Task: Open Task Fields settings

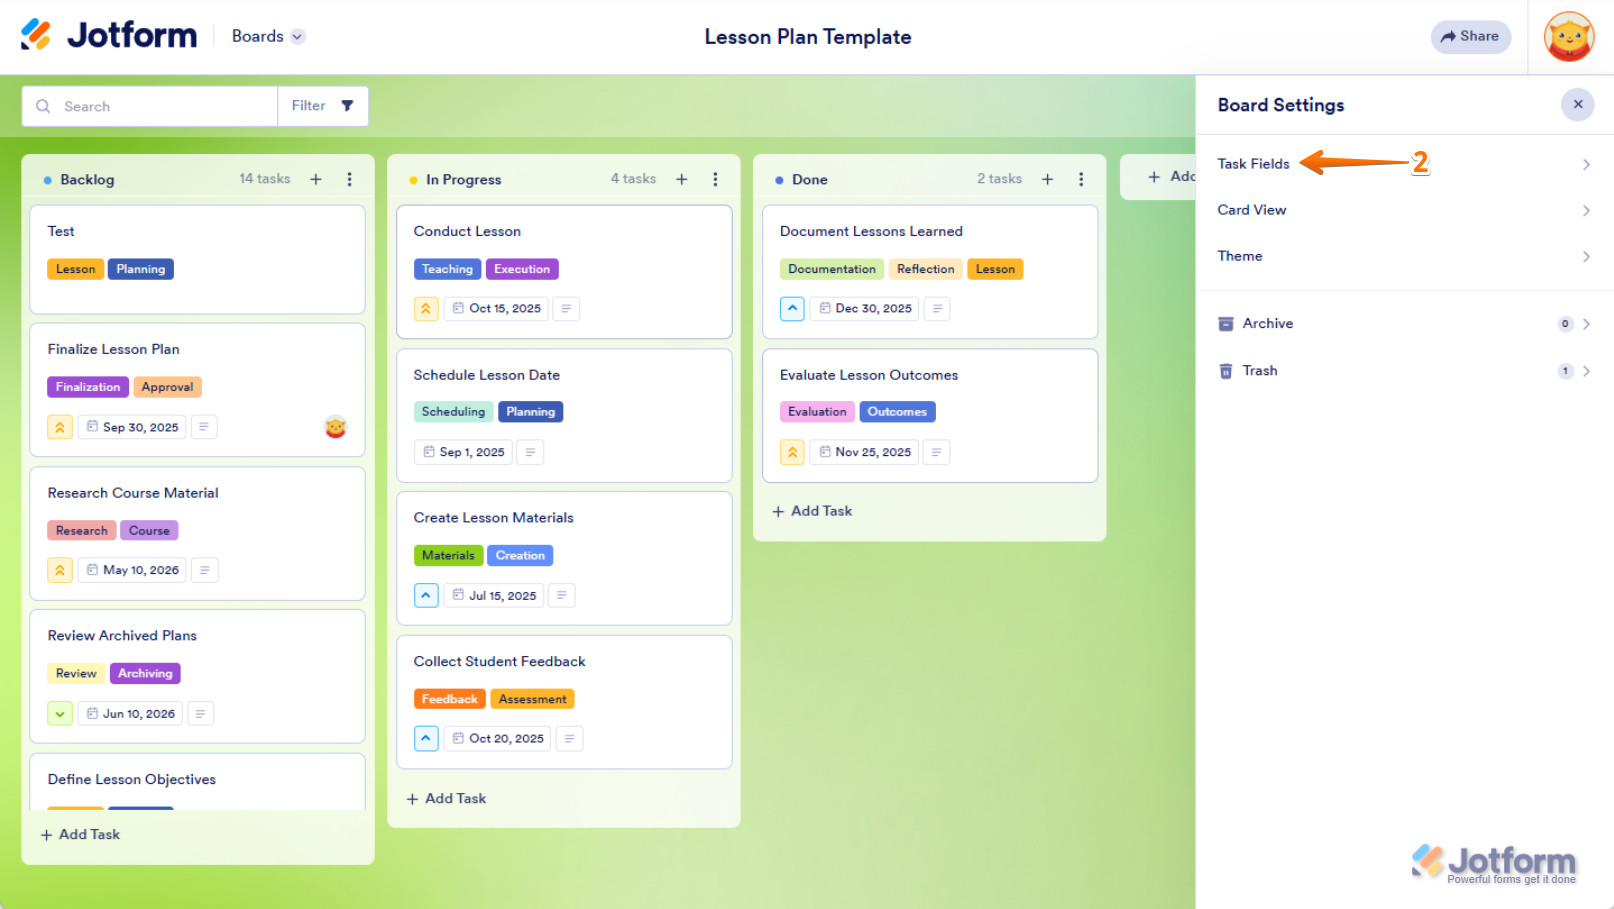Action: [x=1254, y=164]
